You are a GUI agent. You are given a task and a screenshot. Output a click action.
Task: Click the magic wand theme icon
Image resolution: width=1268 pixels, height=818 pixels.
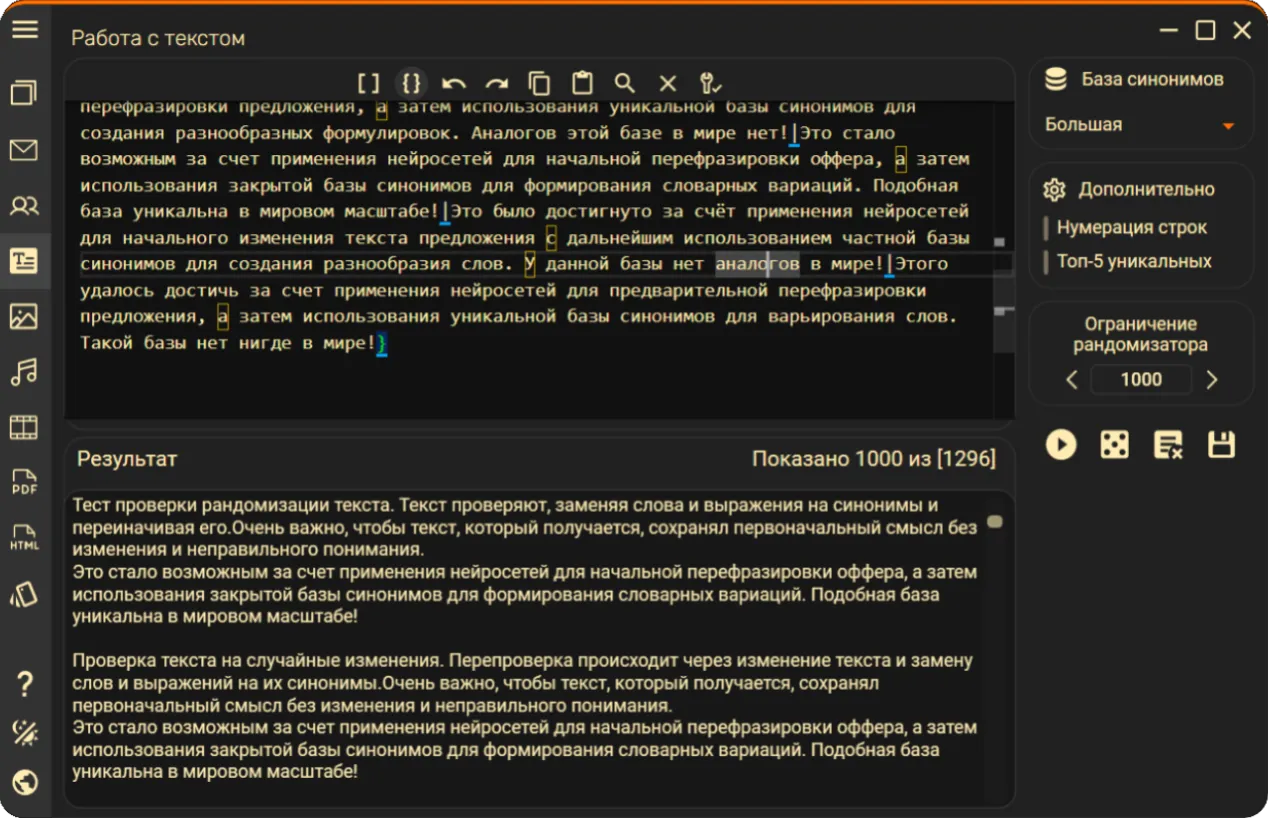pyautogui.click(x=25, y=733)
